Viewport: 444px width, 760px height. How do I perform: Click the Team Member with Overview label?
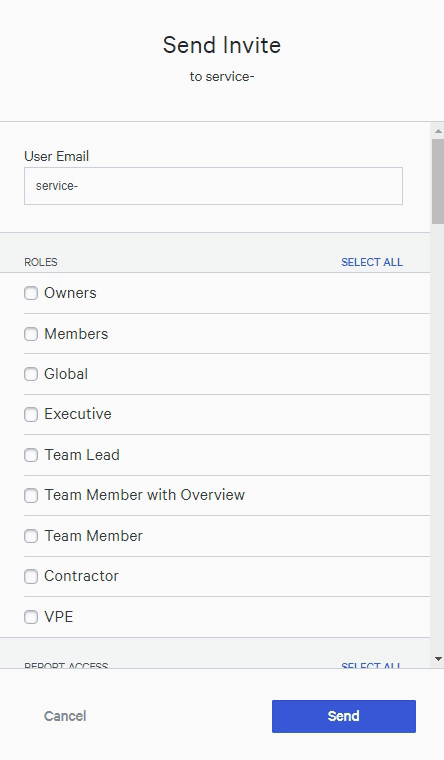(145, 495)
